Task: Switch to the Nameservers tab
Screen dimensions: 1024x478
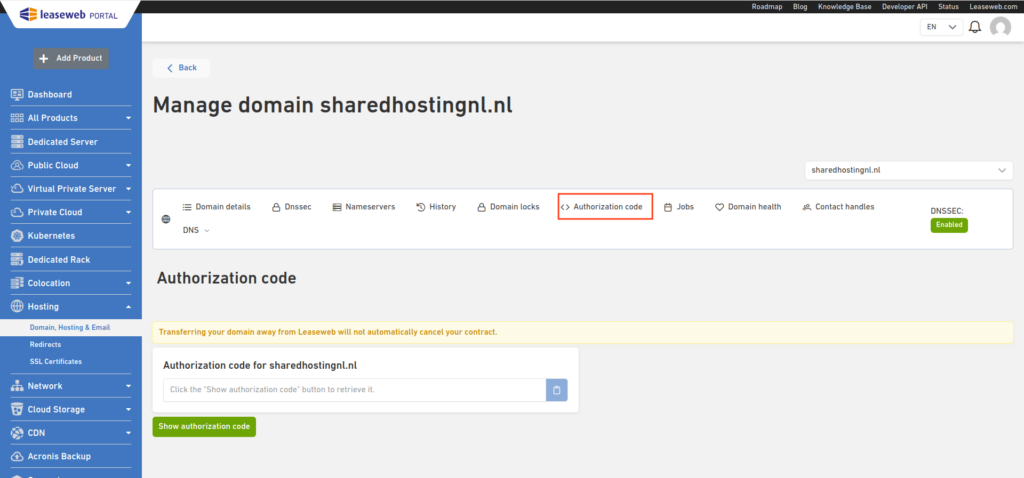Action: click(x=364, y=207)
